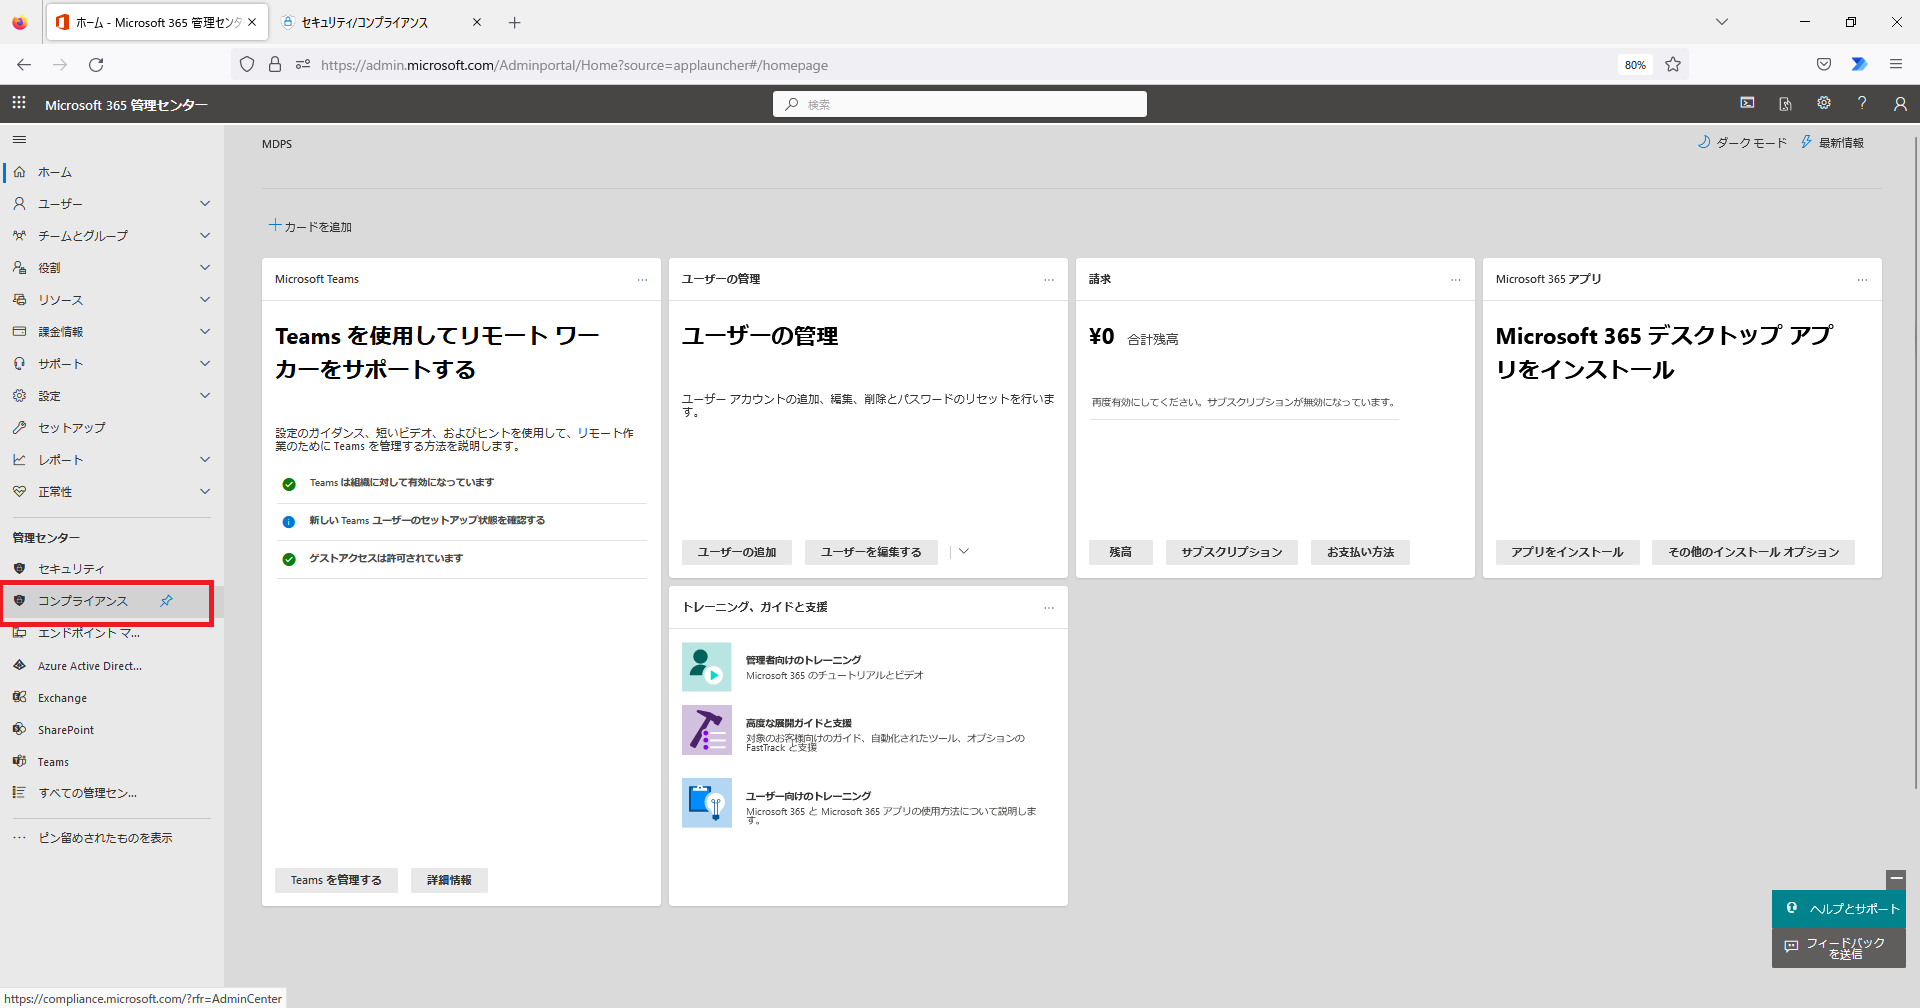The width and height of the screenshot is (1920, 1008).
Task: Minimize the help panel with minus icon
Action: (x=1896, y=879)
